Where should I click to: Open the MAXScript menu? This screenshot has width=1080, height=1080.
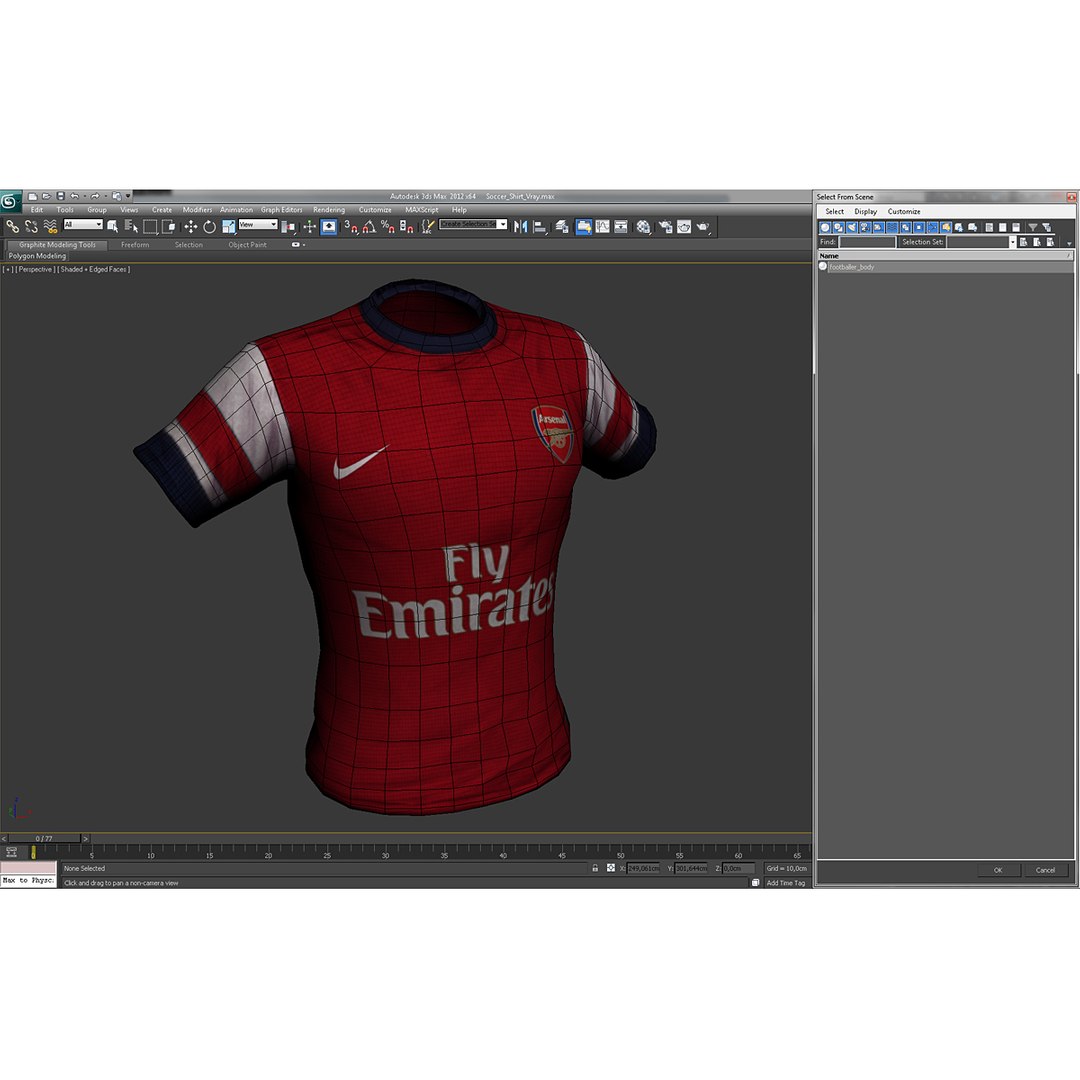click(x=422, y=209)
